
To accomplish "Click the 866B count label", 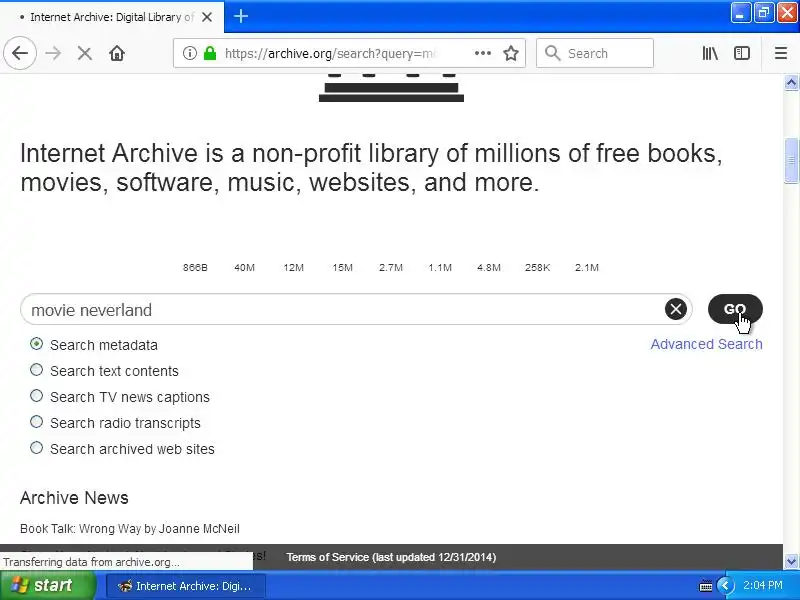I will point(195,267).
